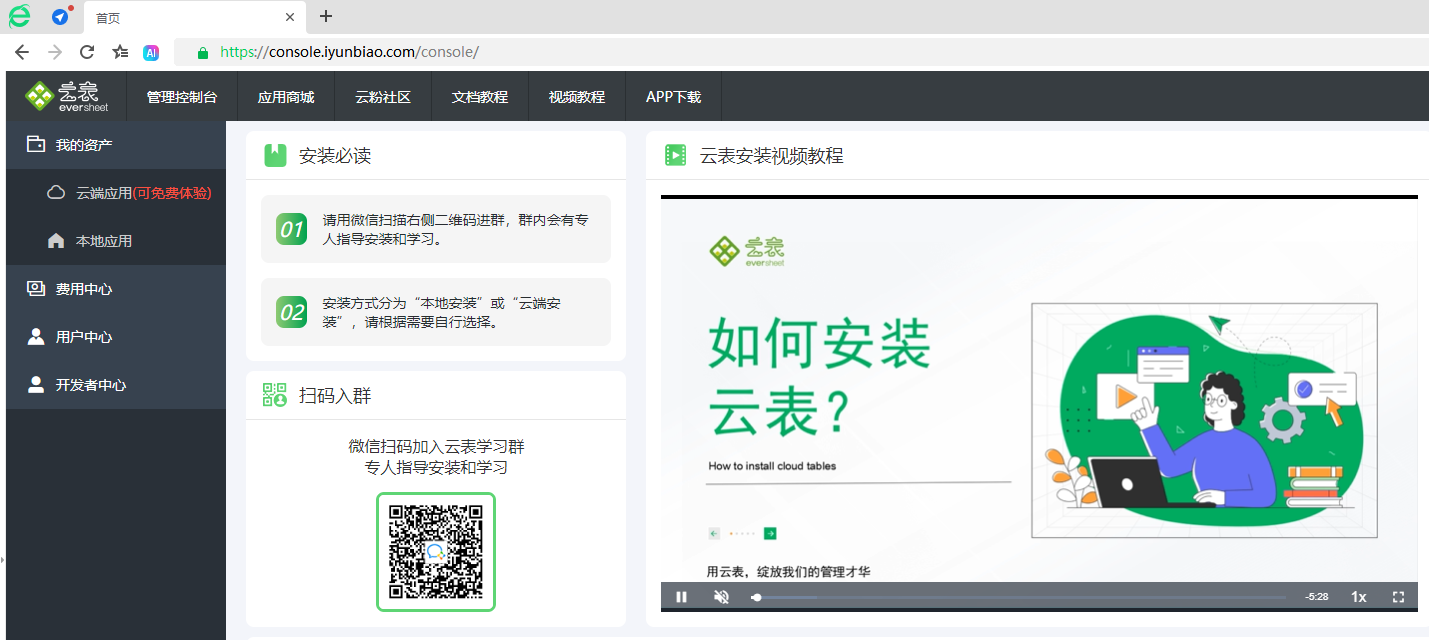Screen dimensions: 1429x640
Task: Click the AI assistant icon in toolbar
Action: coord(151,52)
